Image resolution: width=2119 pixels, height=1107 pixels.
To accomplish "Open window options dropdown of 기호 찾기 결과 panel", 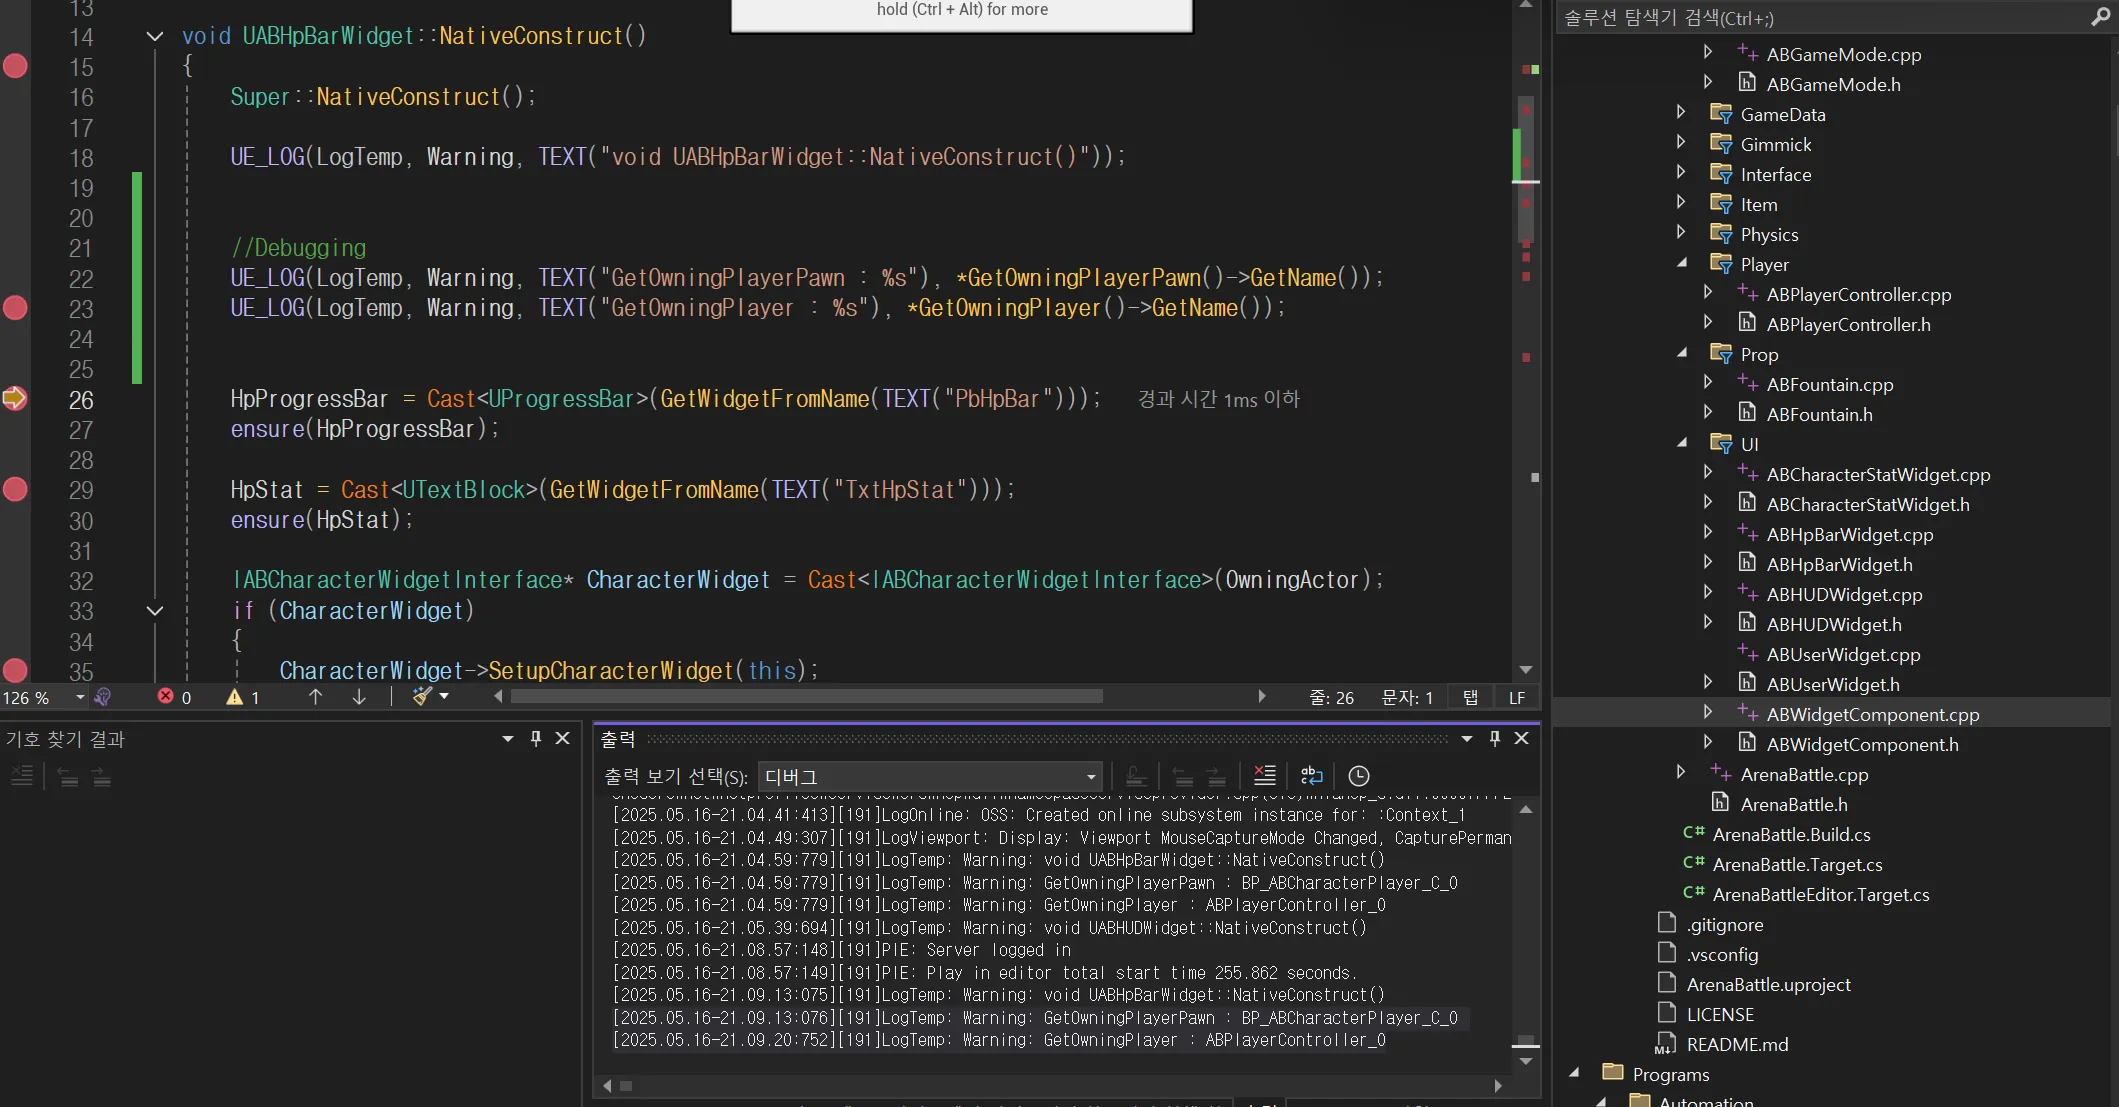I will 508,739.
